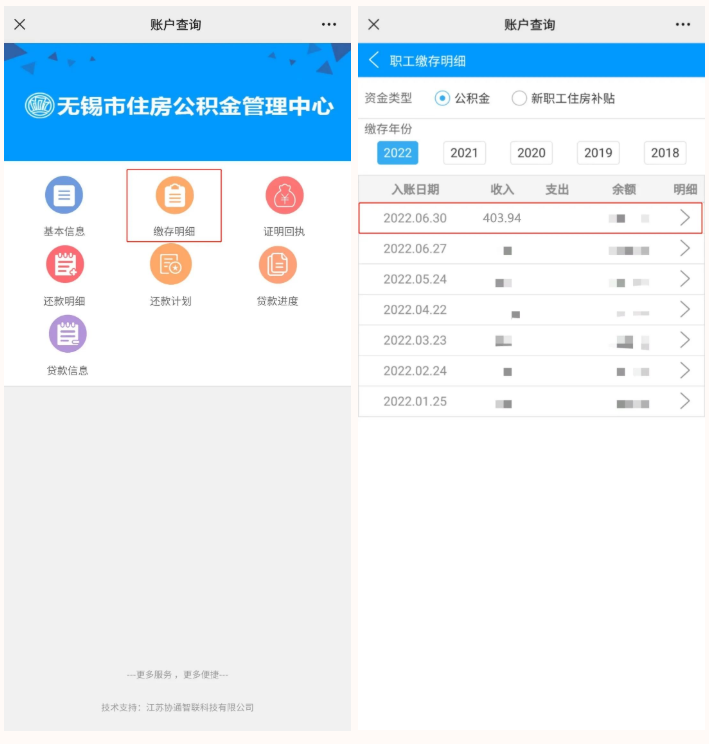Open the 贷款进度 loan progress icon
The width and height of the screenshot is (709, 744).
(278, 264)
